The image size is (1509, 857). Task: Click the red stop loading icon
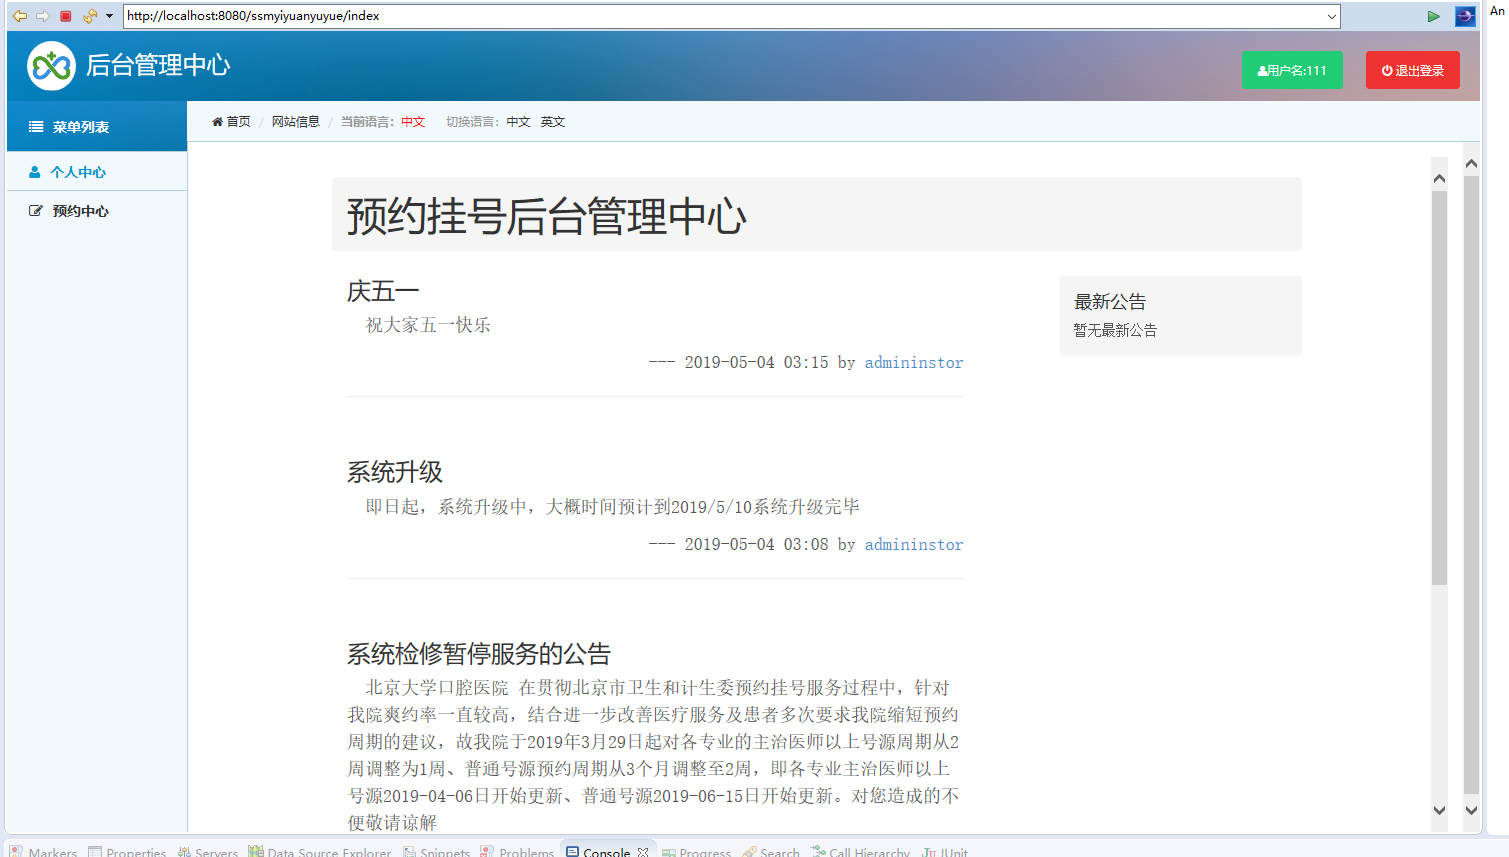[64, 16]
